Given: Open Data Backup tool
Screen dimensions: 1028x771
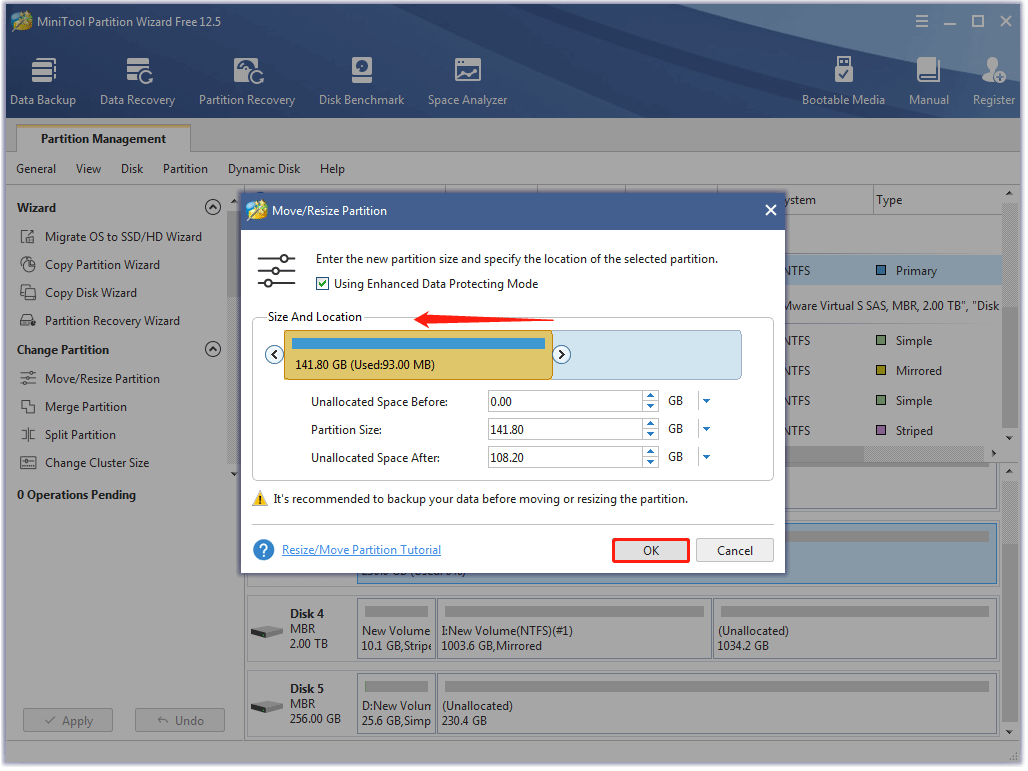Looking at the screenshot, I should (43, 82).
